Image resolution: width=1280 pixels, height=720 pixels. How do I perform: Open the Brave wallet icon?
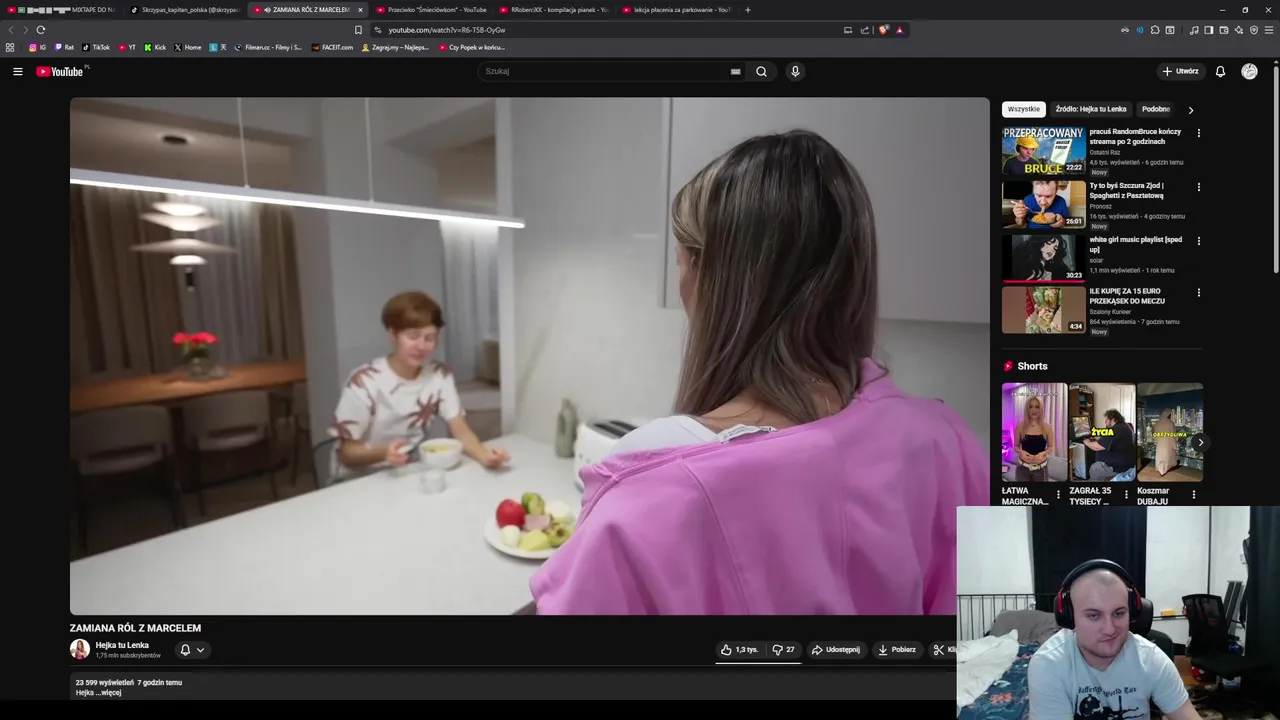coord(1223,30)
